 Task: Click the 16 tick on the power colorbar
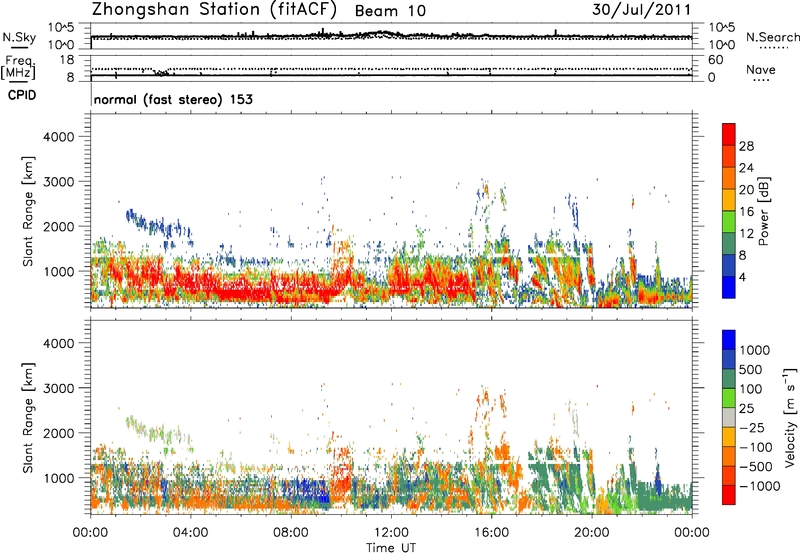point(746,212)
